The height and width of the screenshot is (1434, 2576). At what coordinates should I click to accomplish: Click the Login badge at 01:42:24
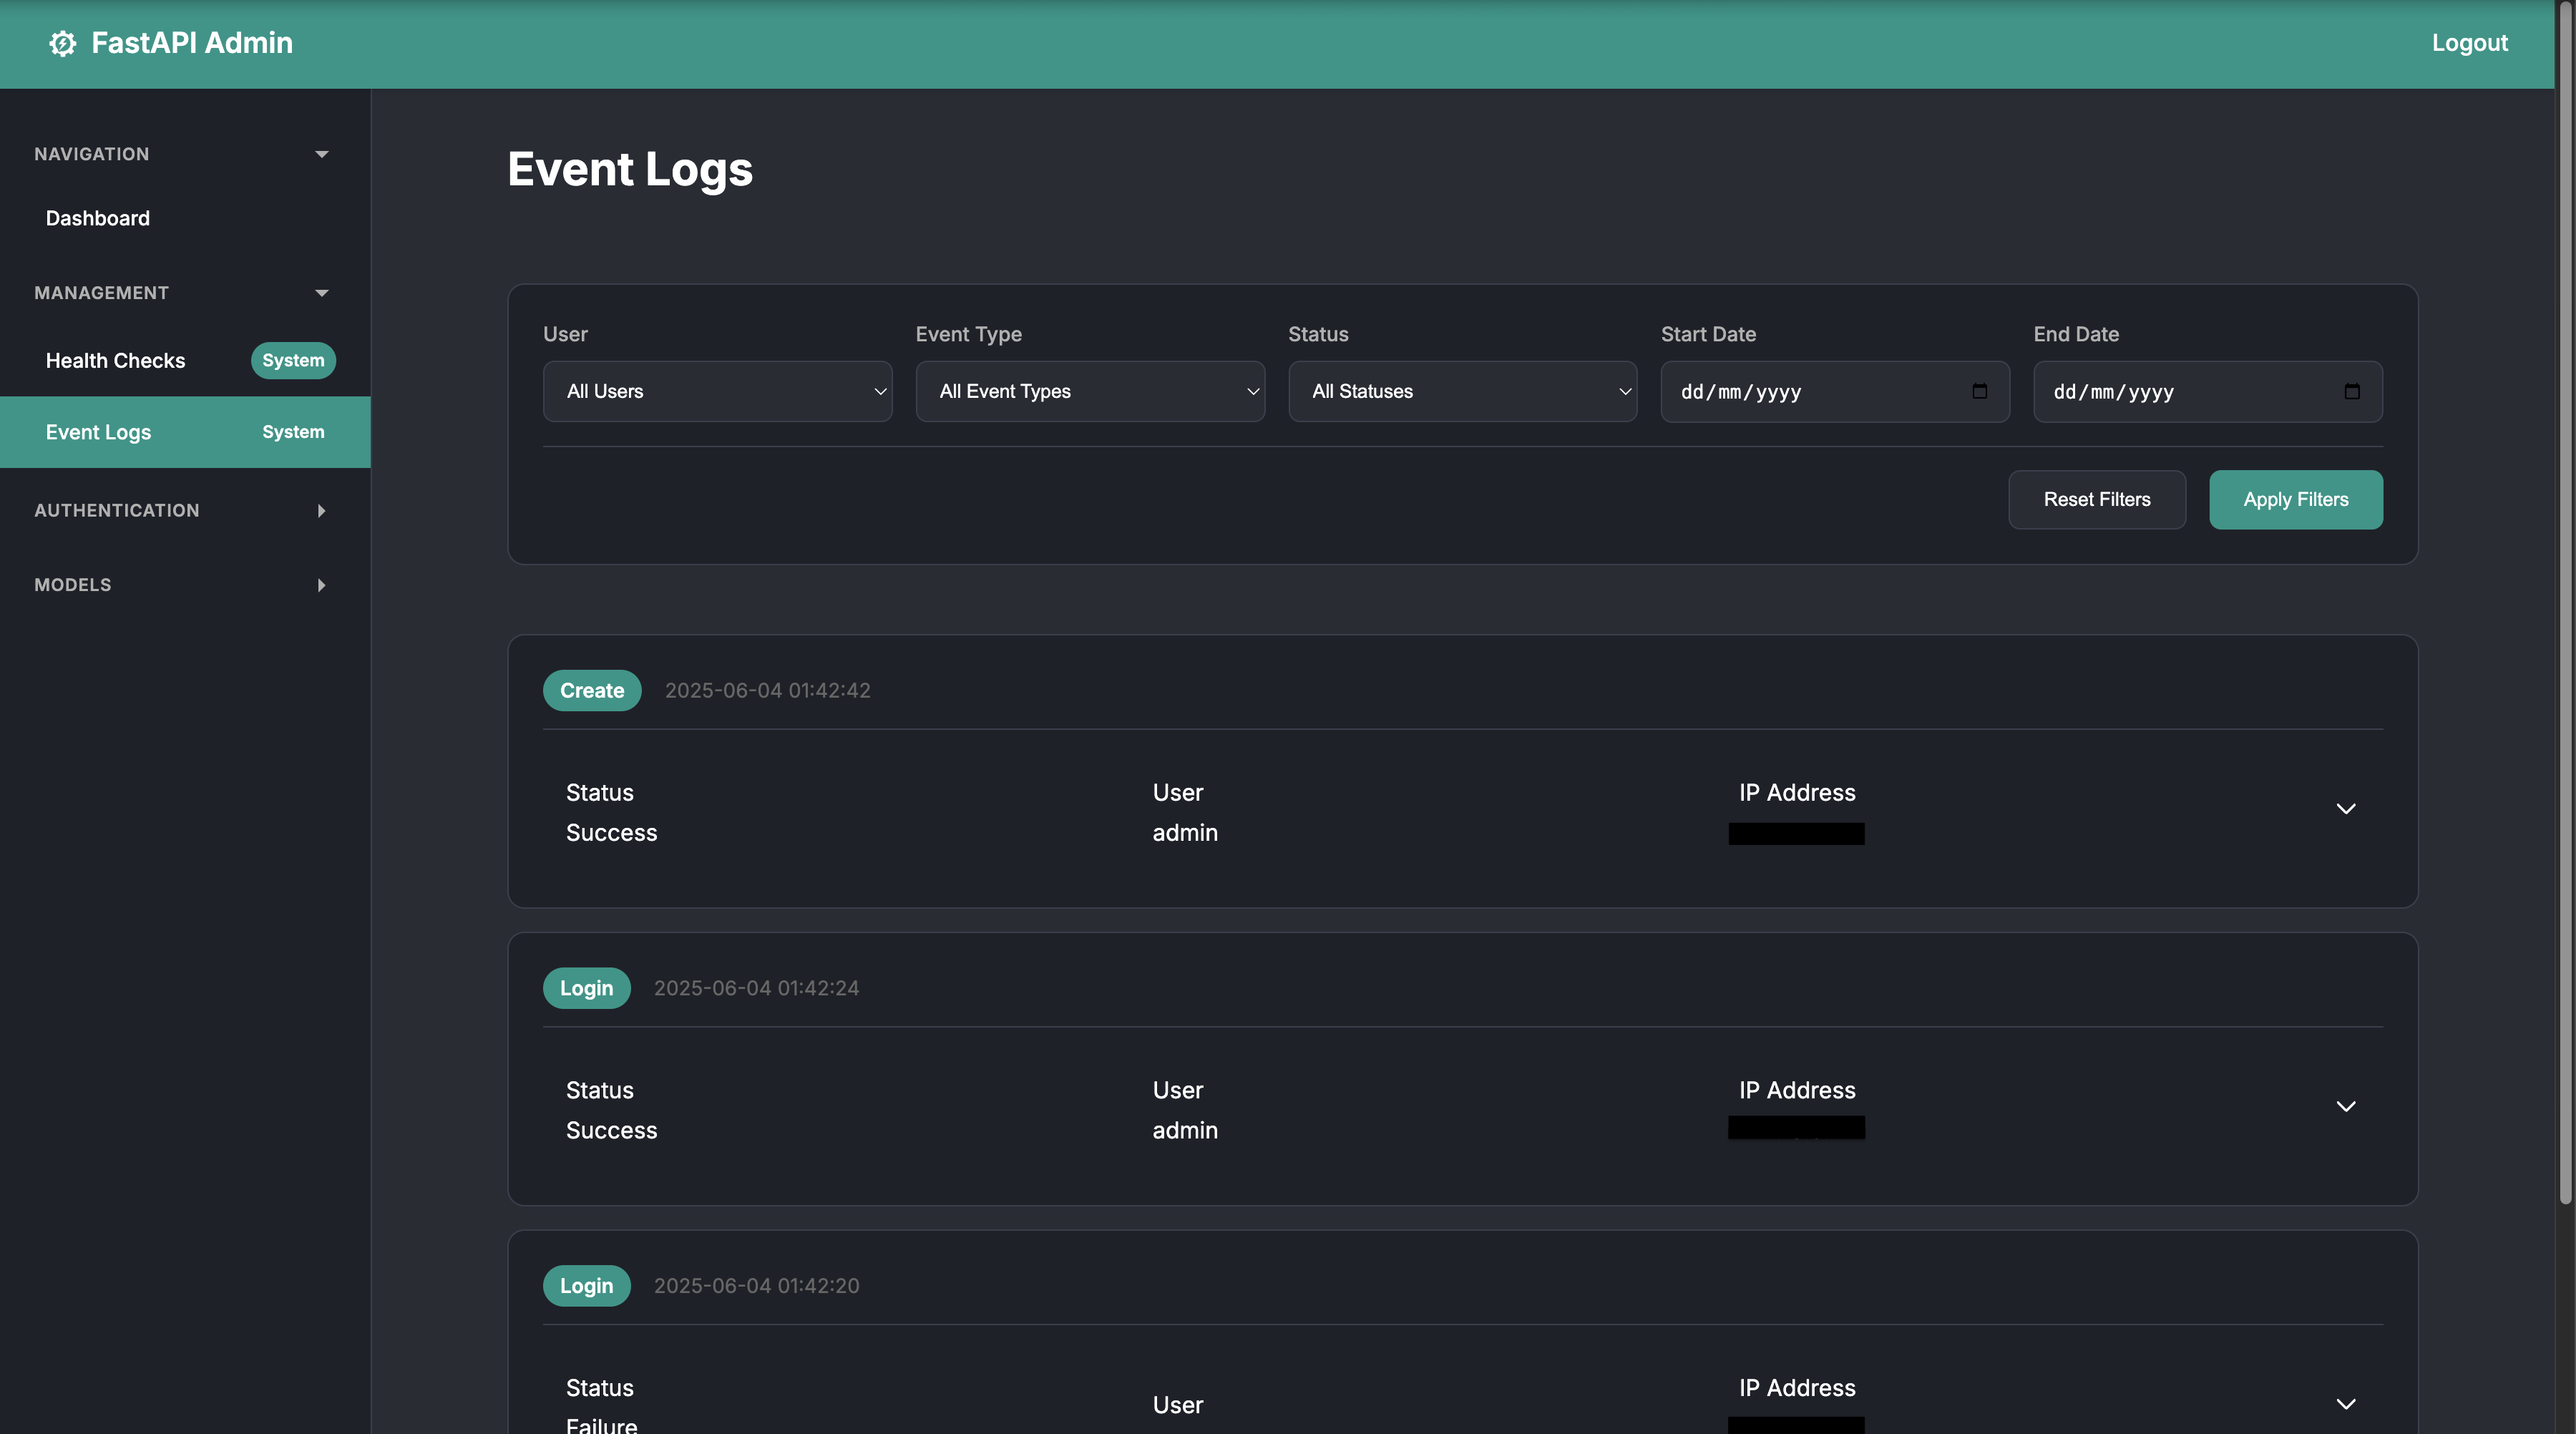(587, 988)
